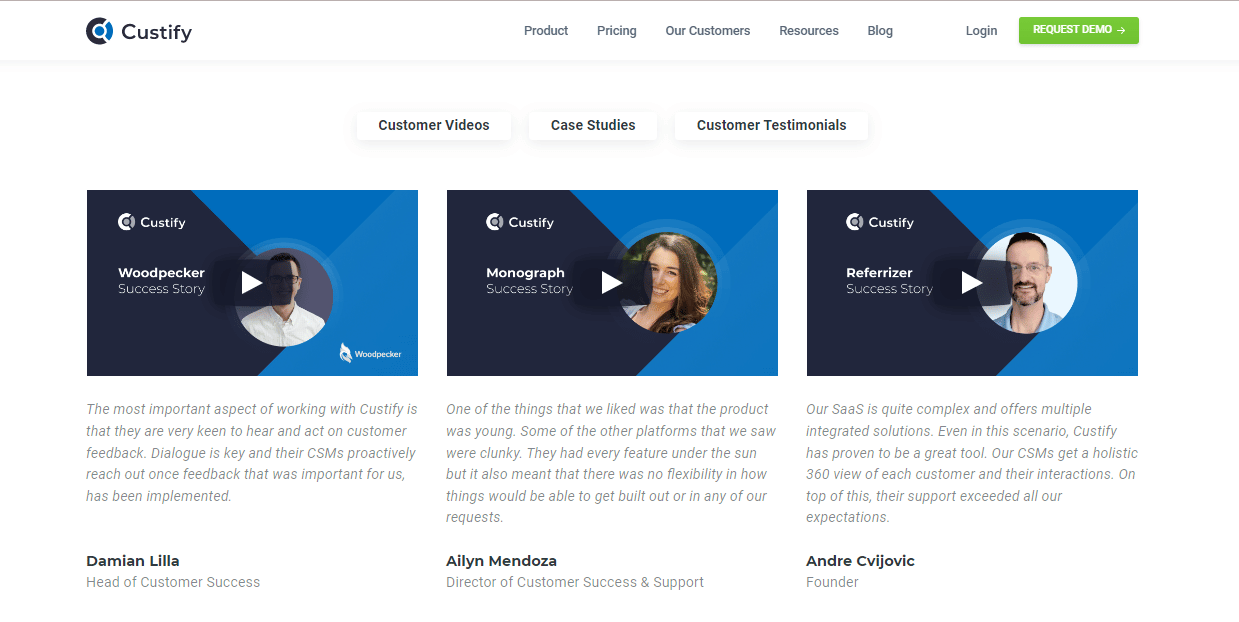Switch to the Customer Testimonials tab

click(x=772, y=125)
